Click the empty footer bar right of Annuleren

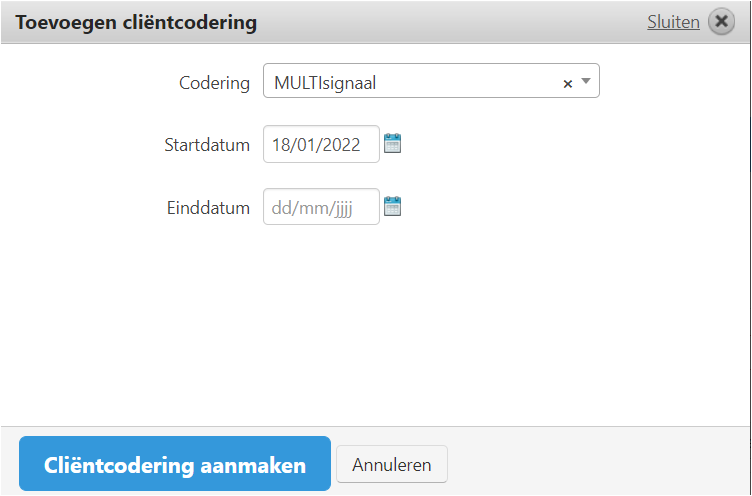pyautogui.click(x=600, y=464)
